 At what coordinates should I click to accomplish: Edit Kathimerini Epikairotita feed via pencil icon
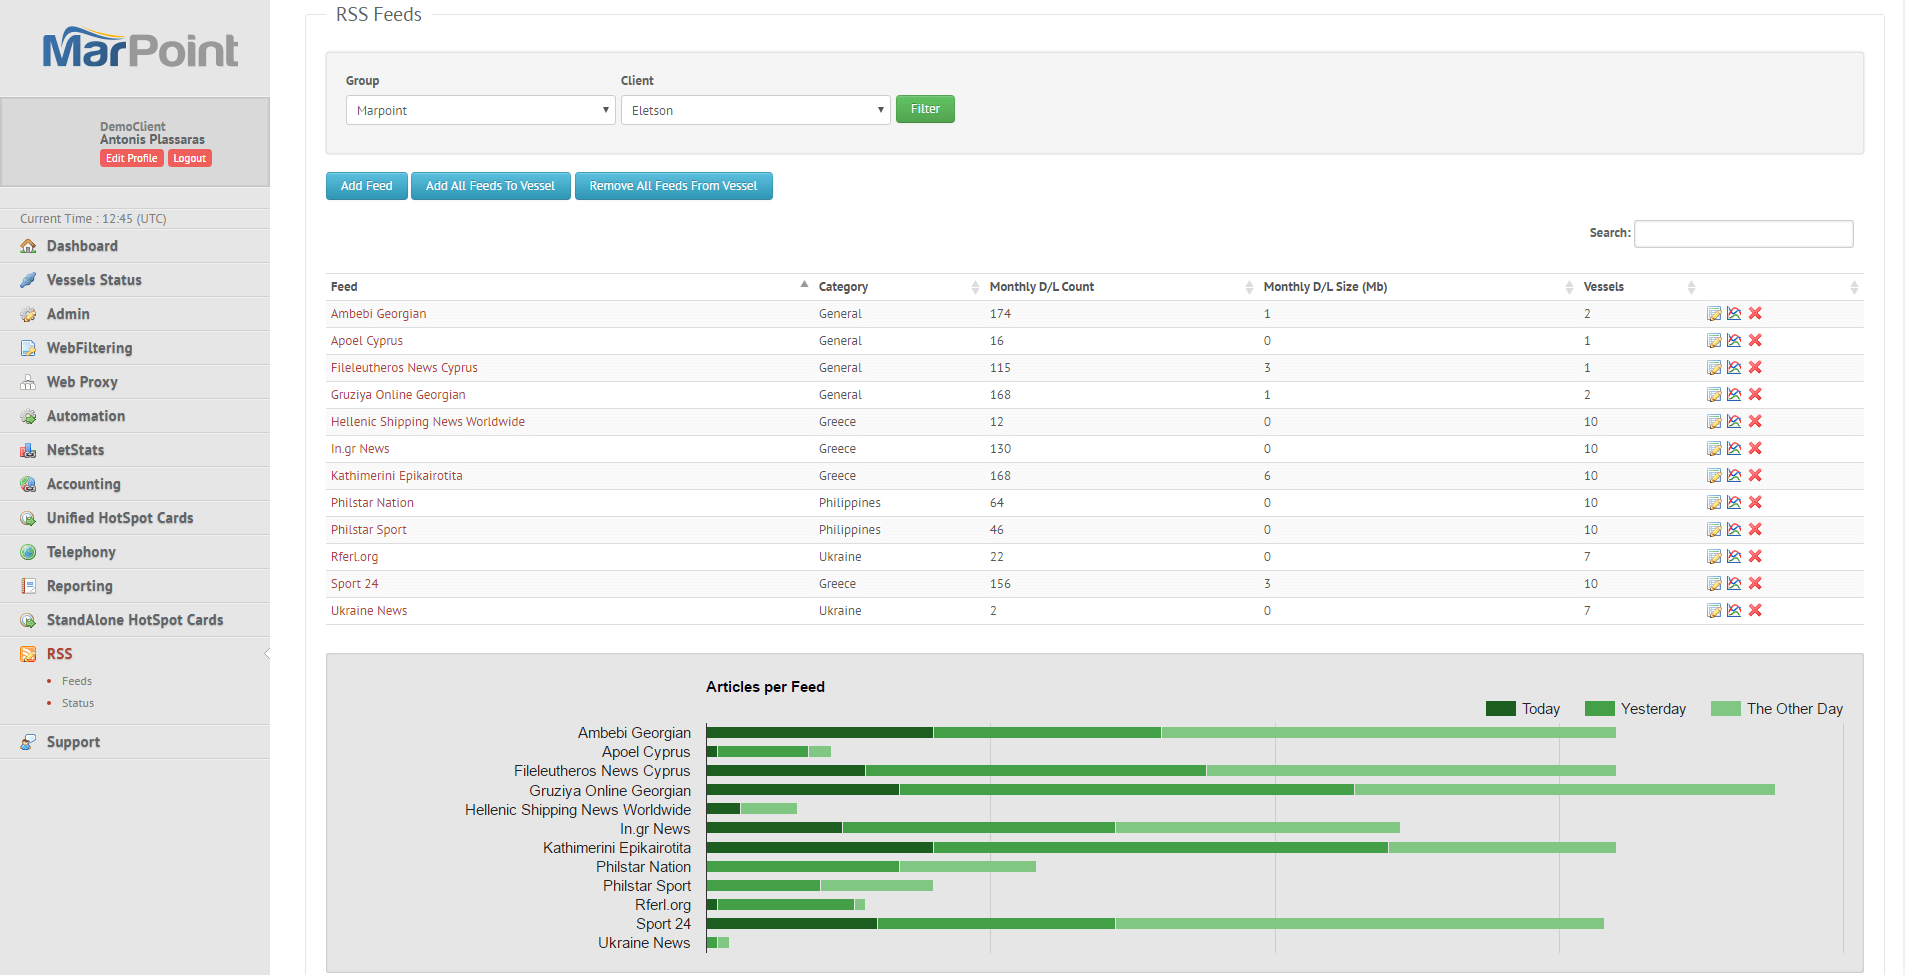pyautogui.click(x=1714, y=476)
